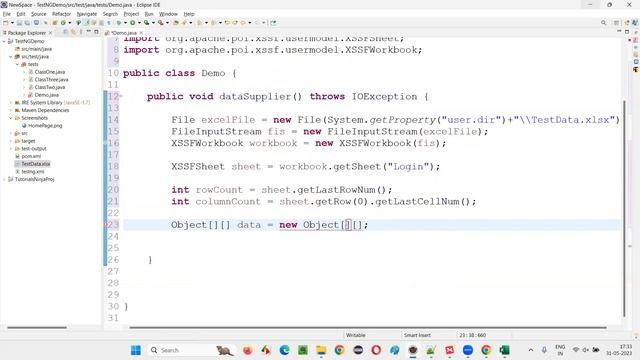Select TestData.xlsx in the tree
640x360 pixels.
(36, 164)
